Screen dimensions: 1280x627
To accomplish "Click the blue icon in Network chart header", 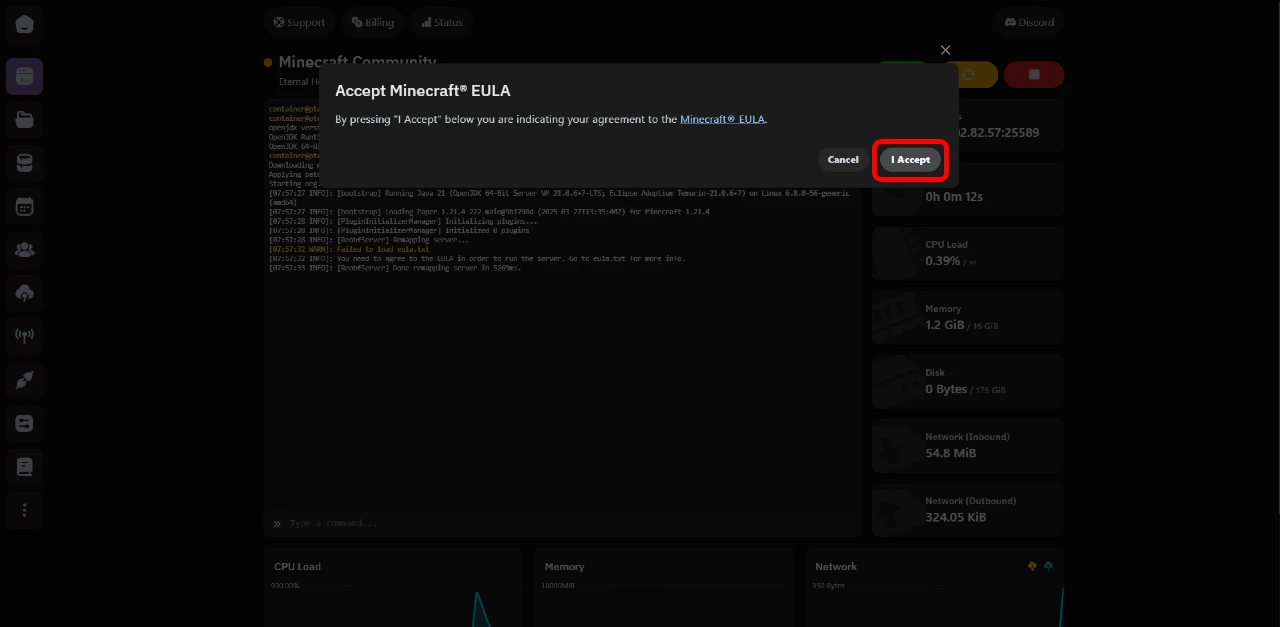I will (x=1048, y=566).
